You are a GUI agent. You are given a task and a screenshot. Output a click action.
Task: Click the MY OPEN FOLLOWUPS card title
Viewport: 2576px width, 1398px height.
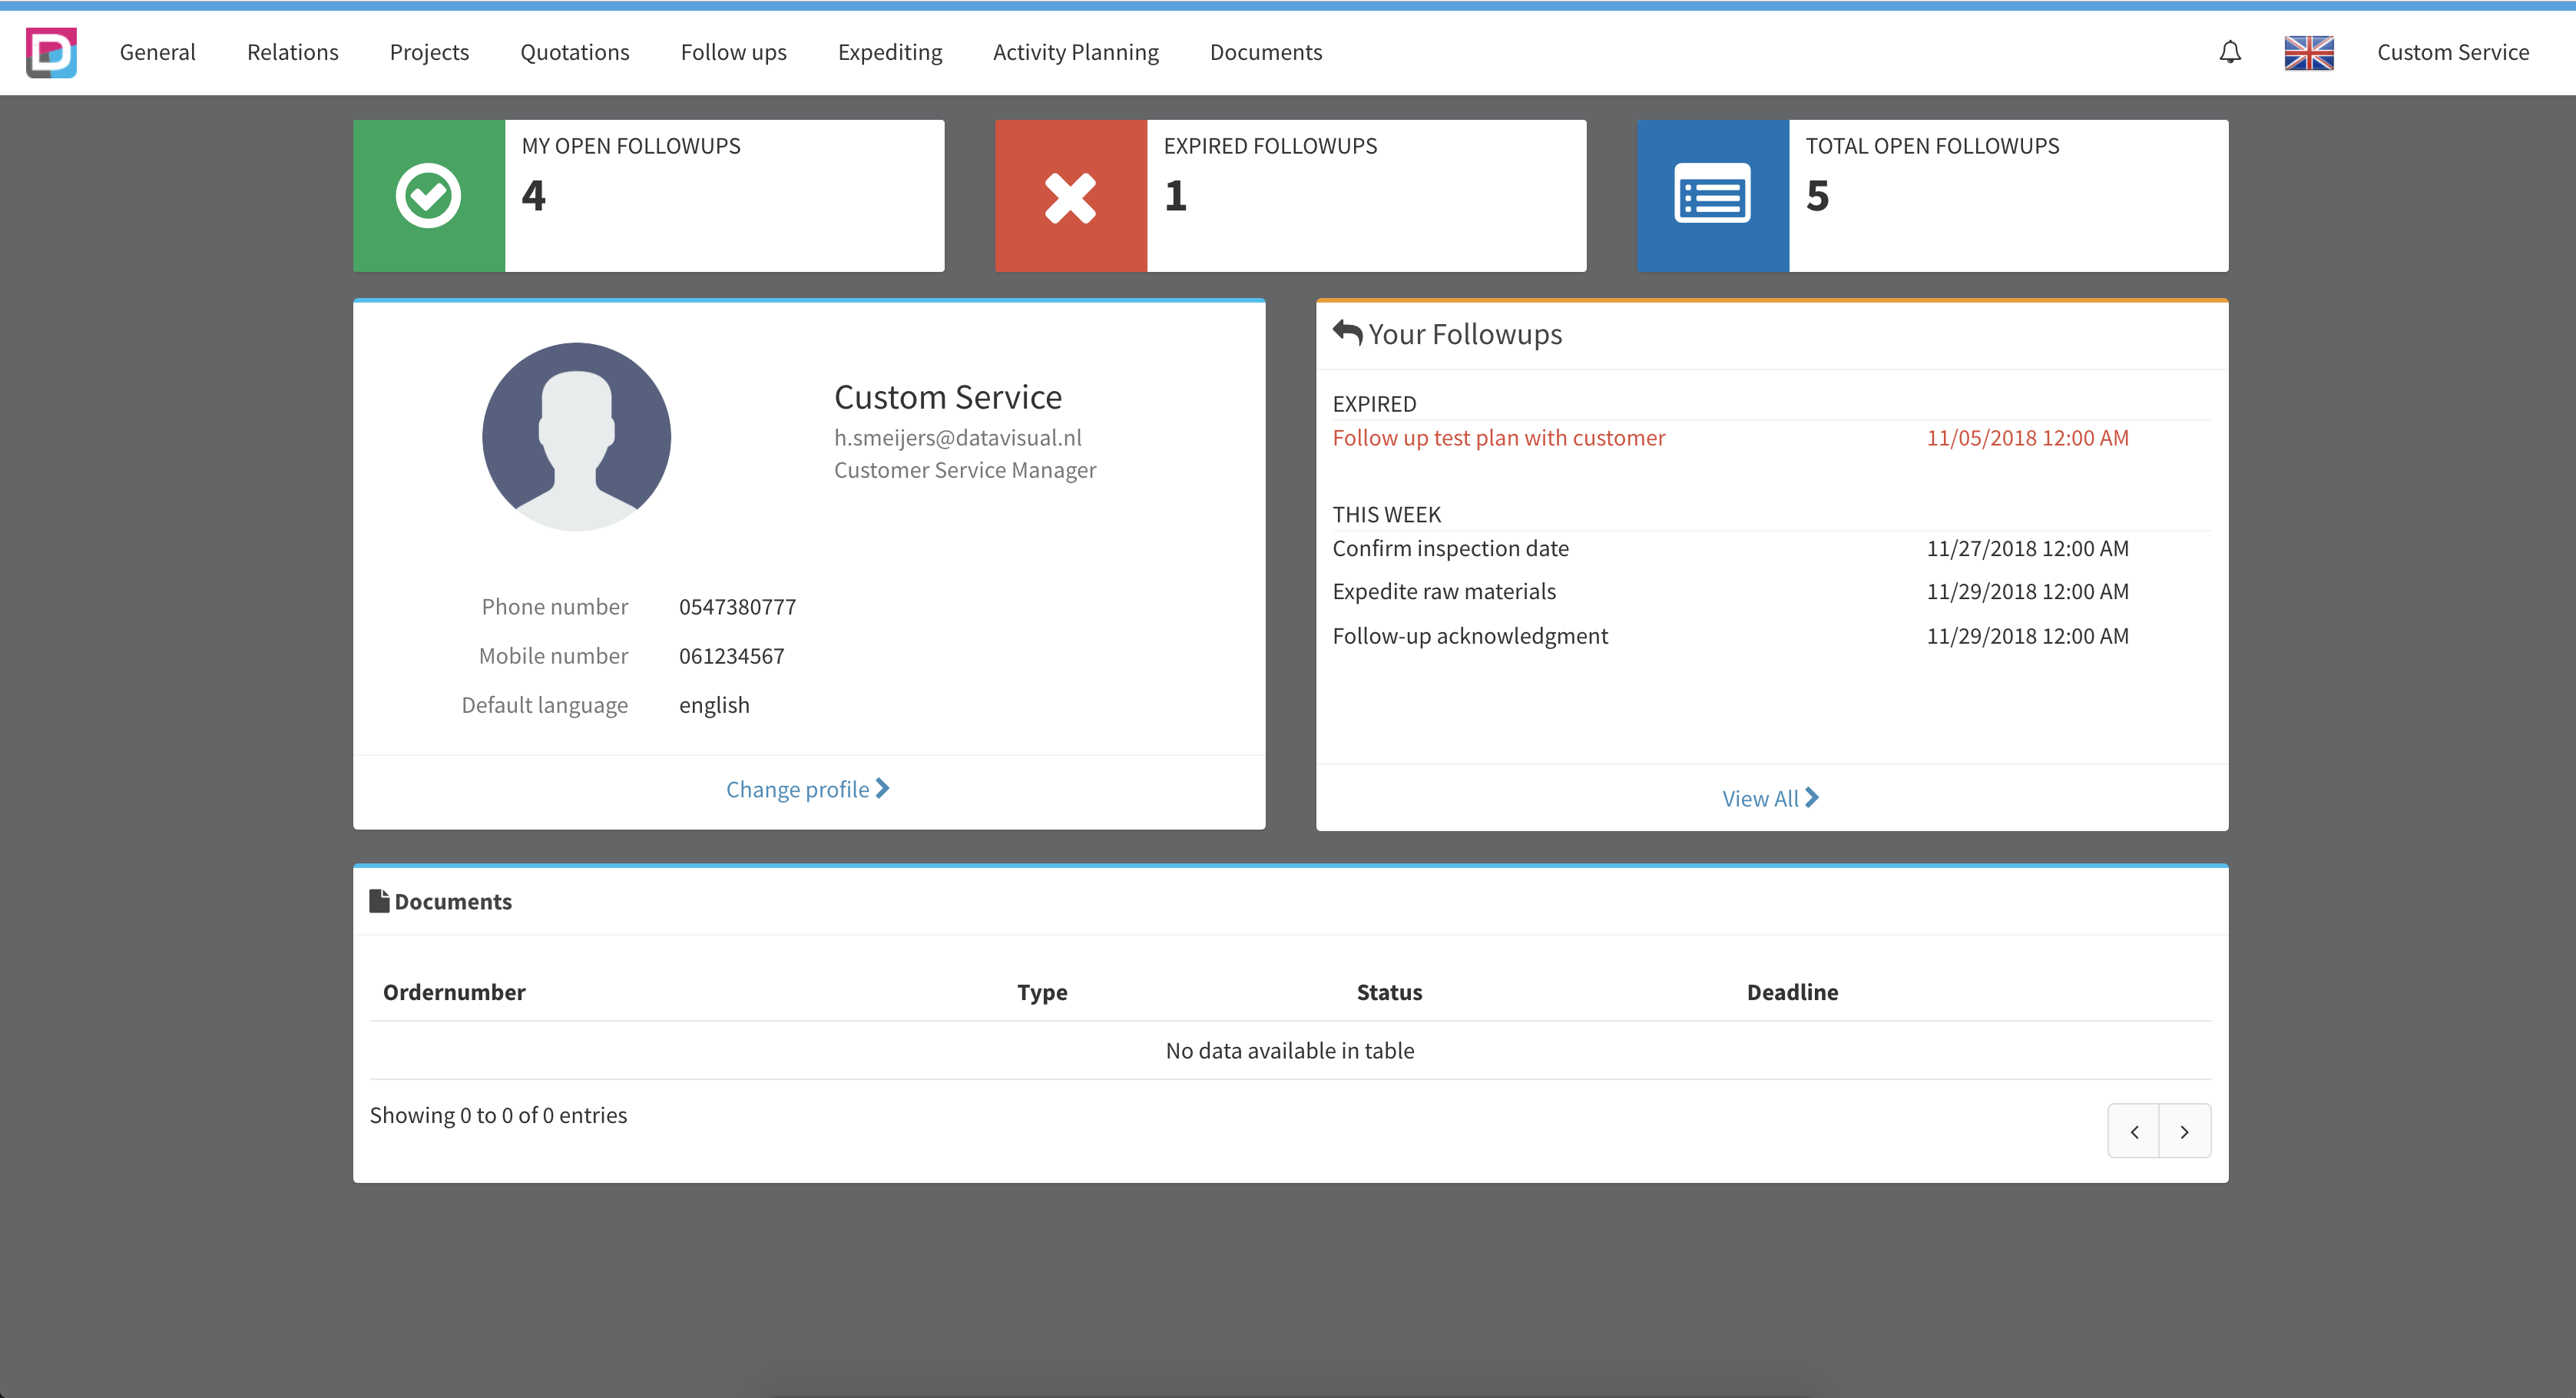[631, 146]
